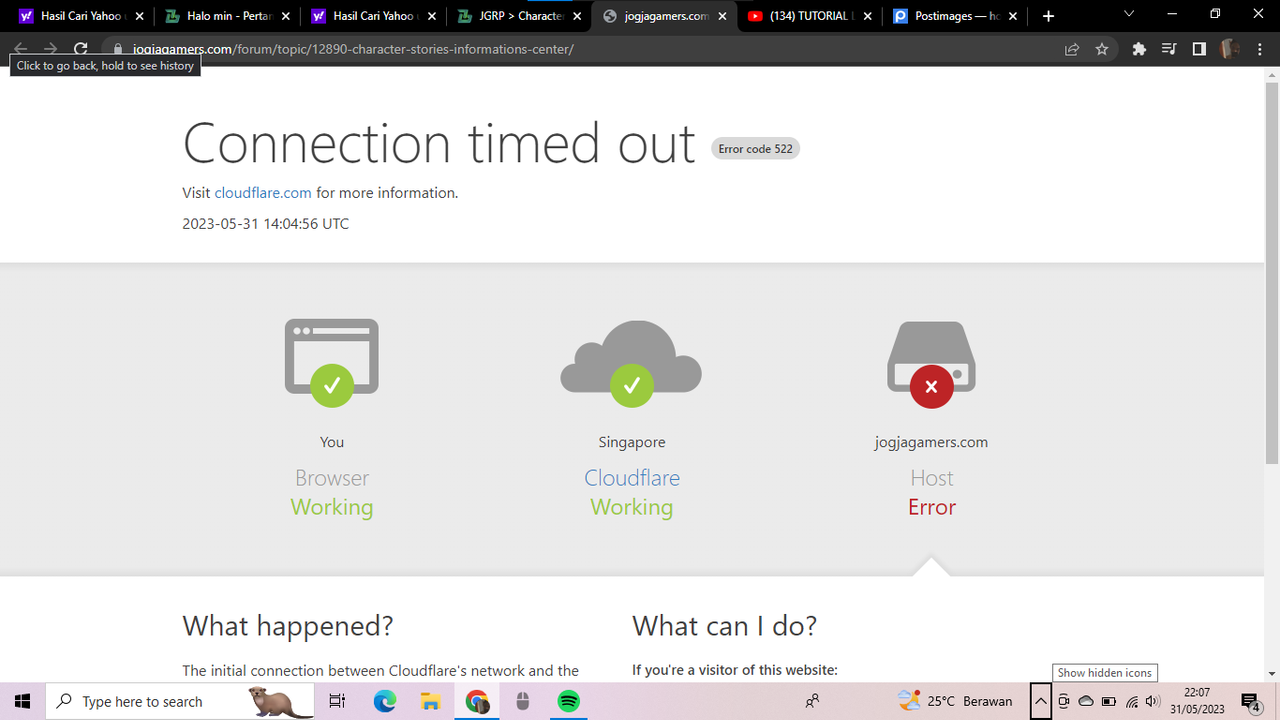Click the browser forward arrow
The image size is (1280, 720).
pyautogui.click(x=50, y=48)
